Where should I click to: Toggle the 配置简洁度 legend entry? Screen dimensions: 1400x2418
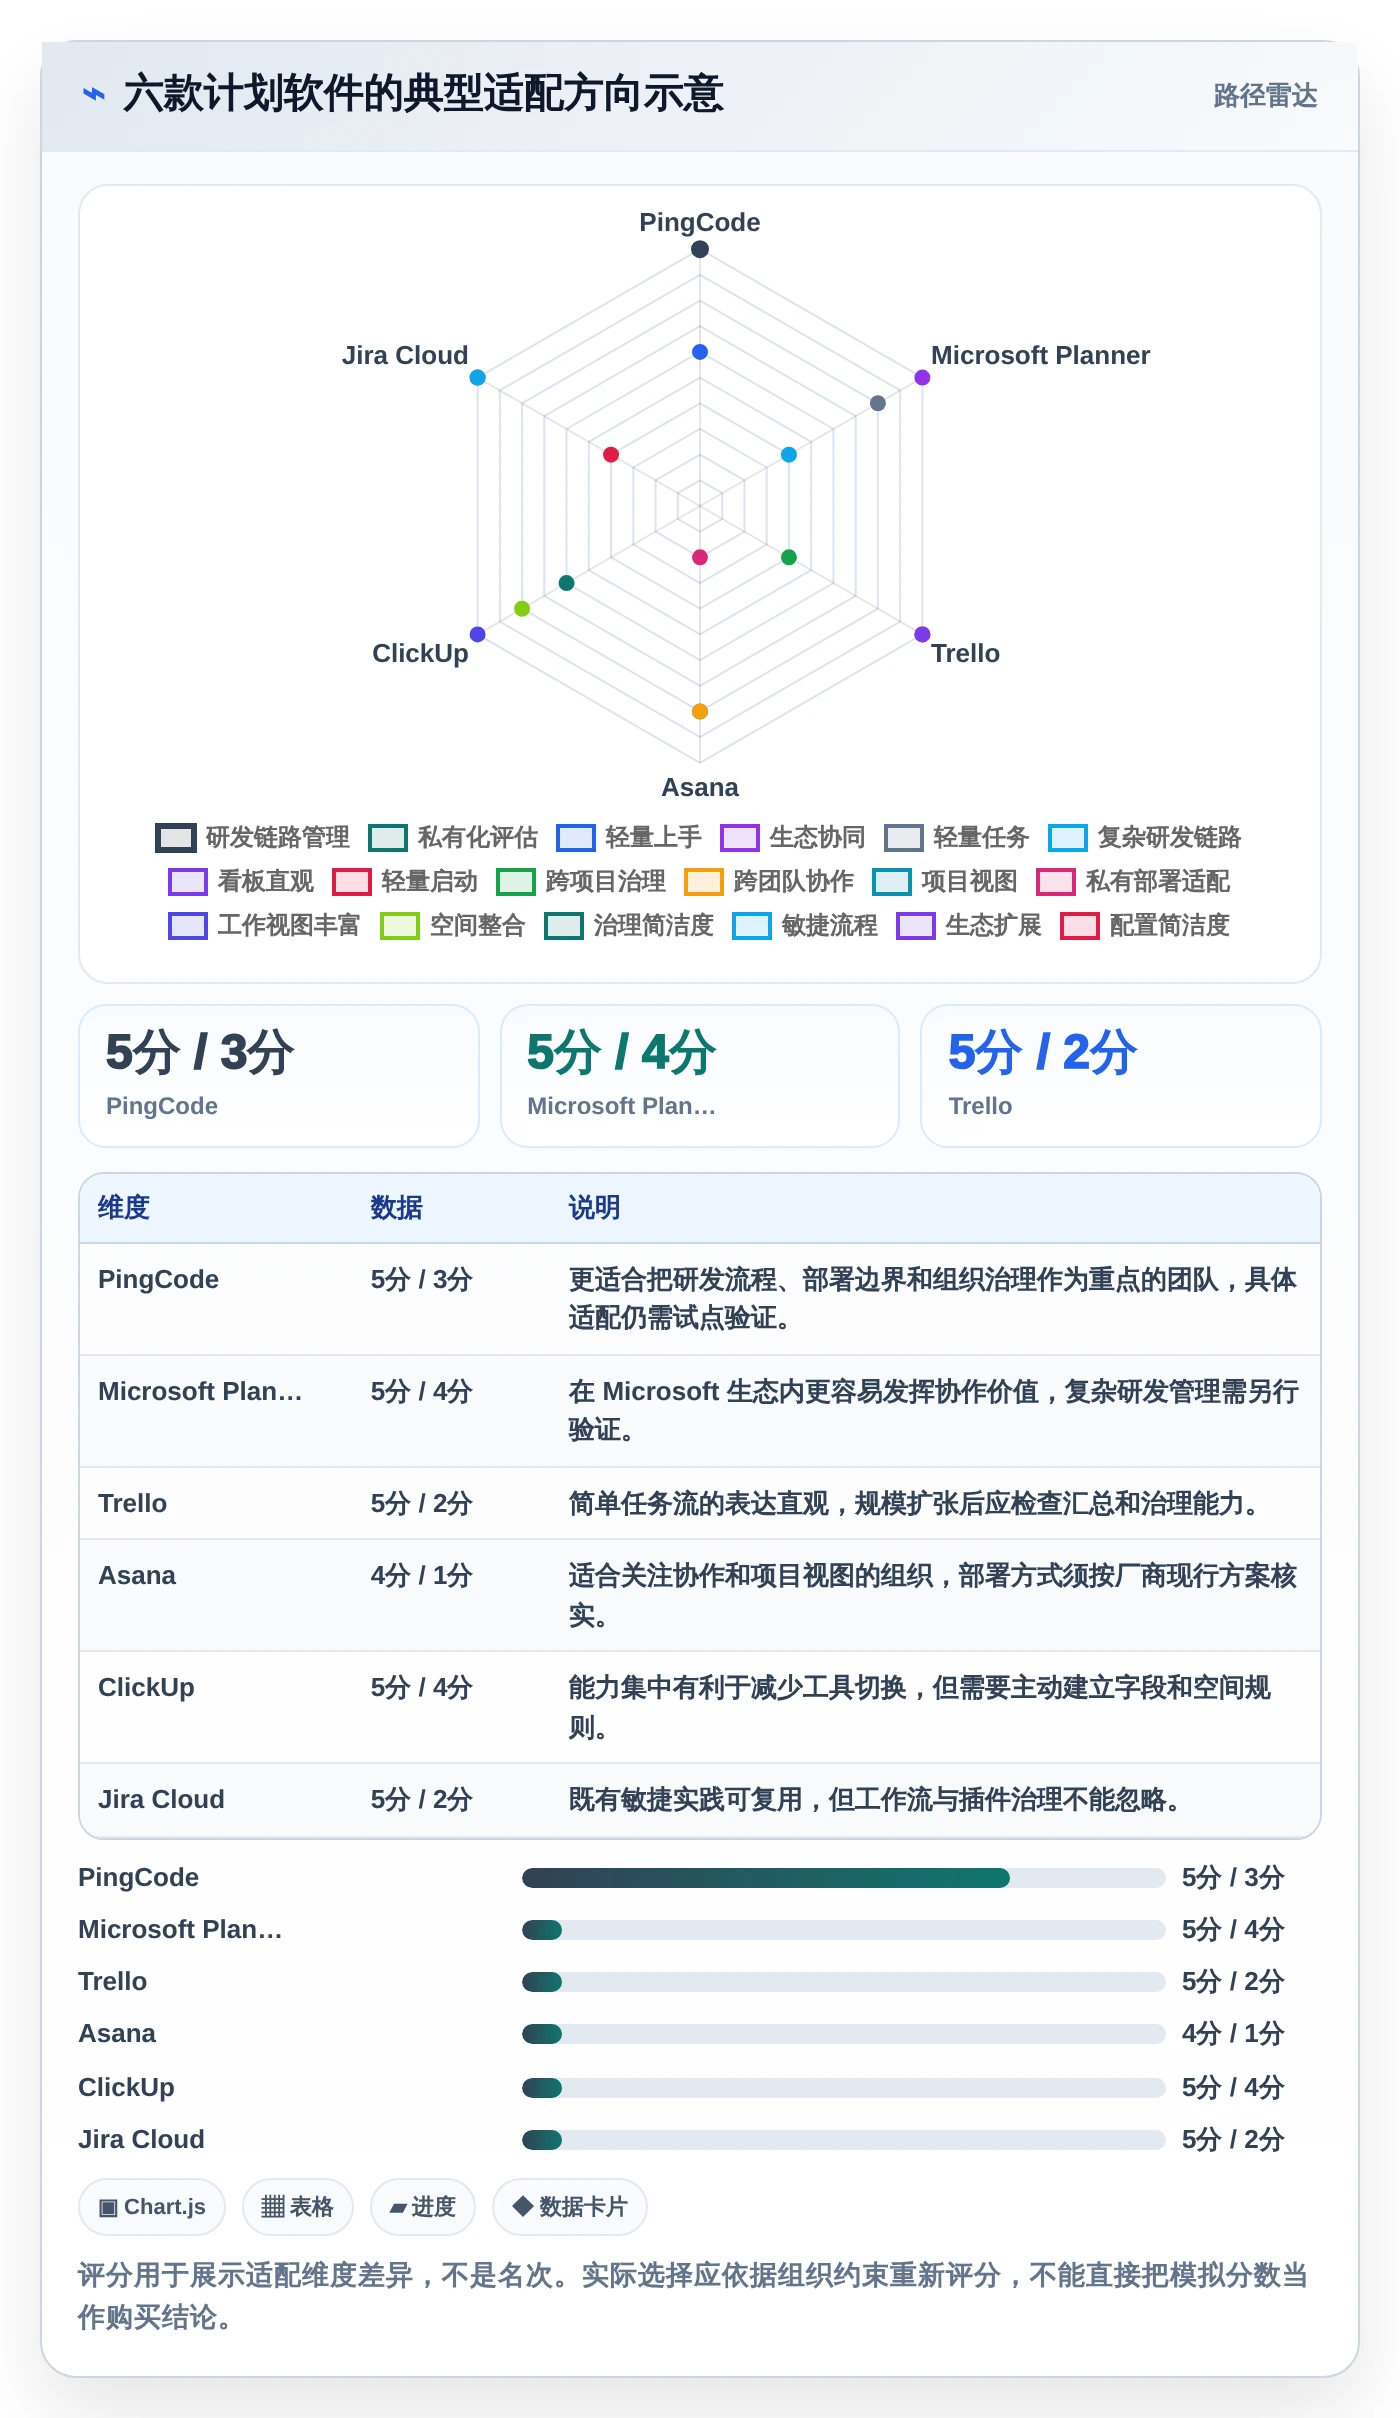click(x=1145, y=925)
